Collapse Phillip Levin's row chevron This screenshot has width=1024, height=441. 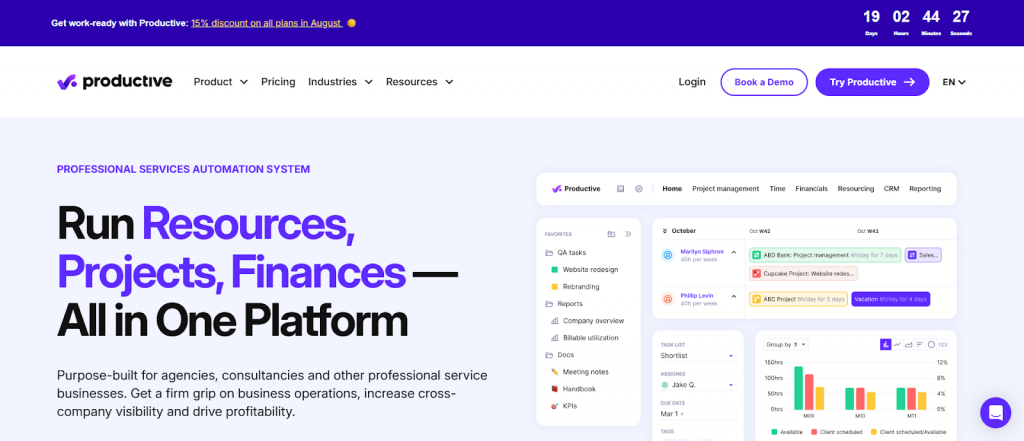click(x=733, y=296)
